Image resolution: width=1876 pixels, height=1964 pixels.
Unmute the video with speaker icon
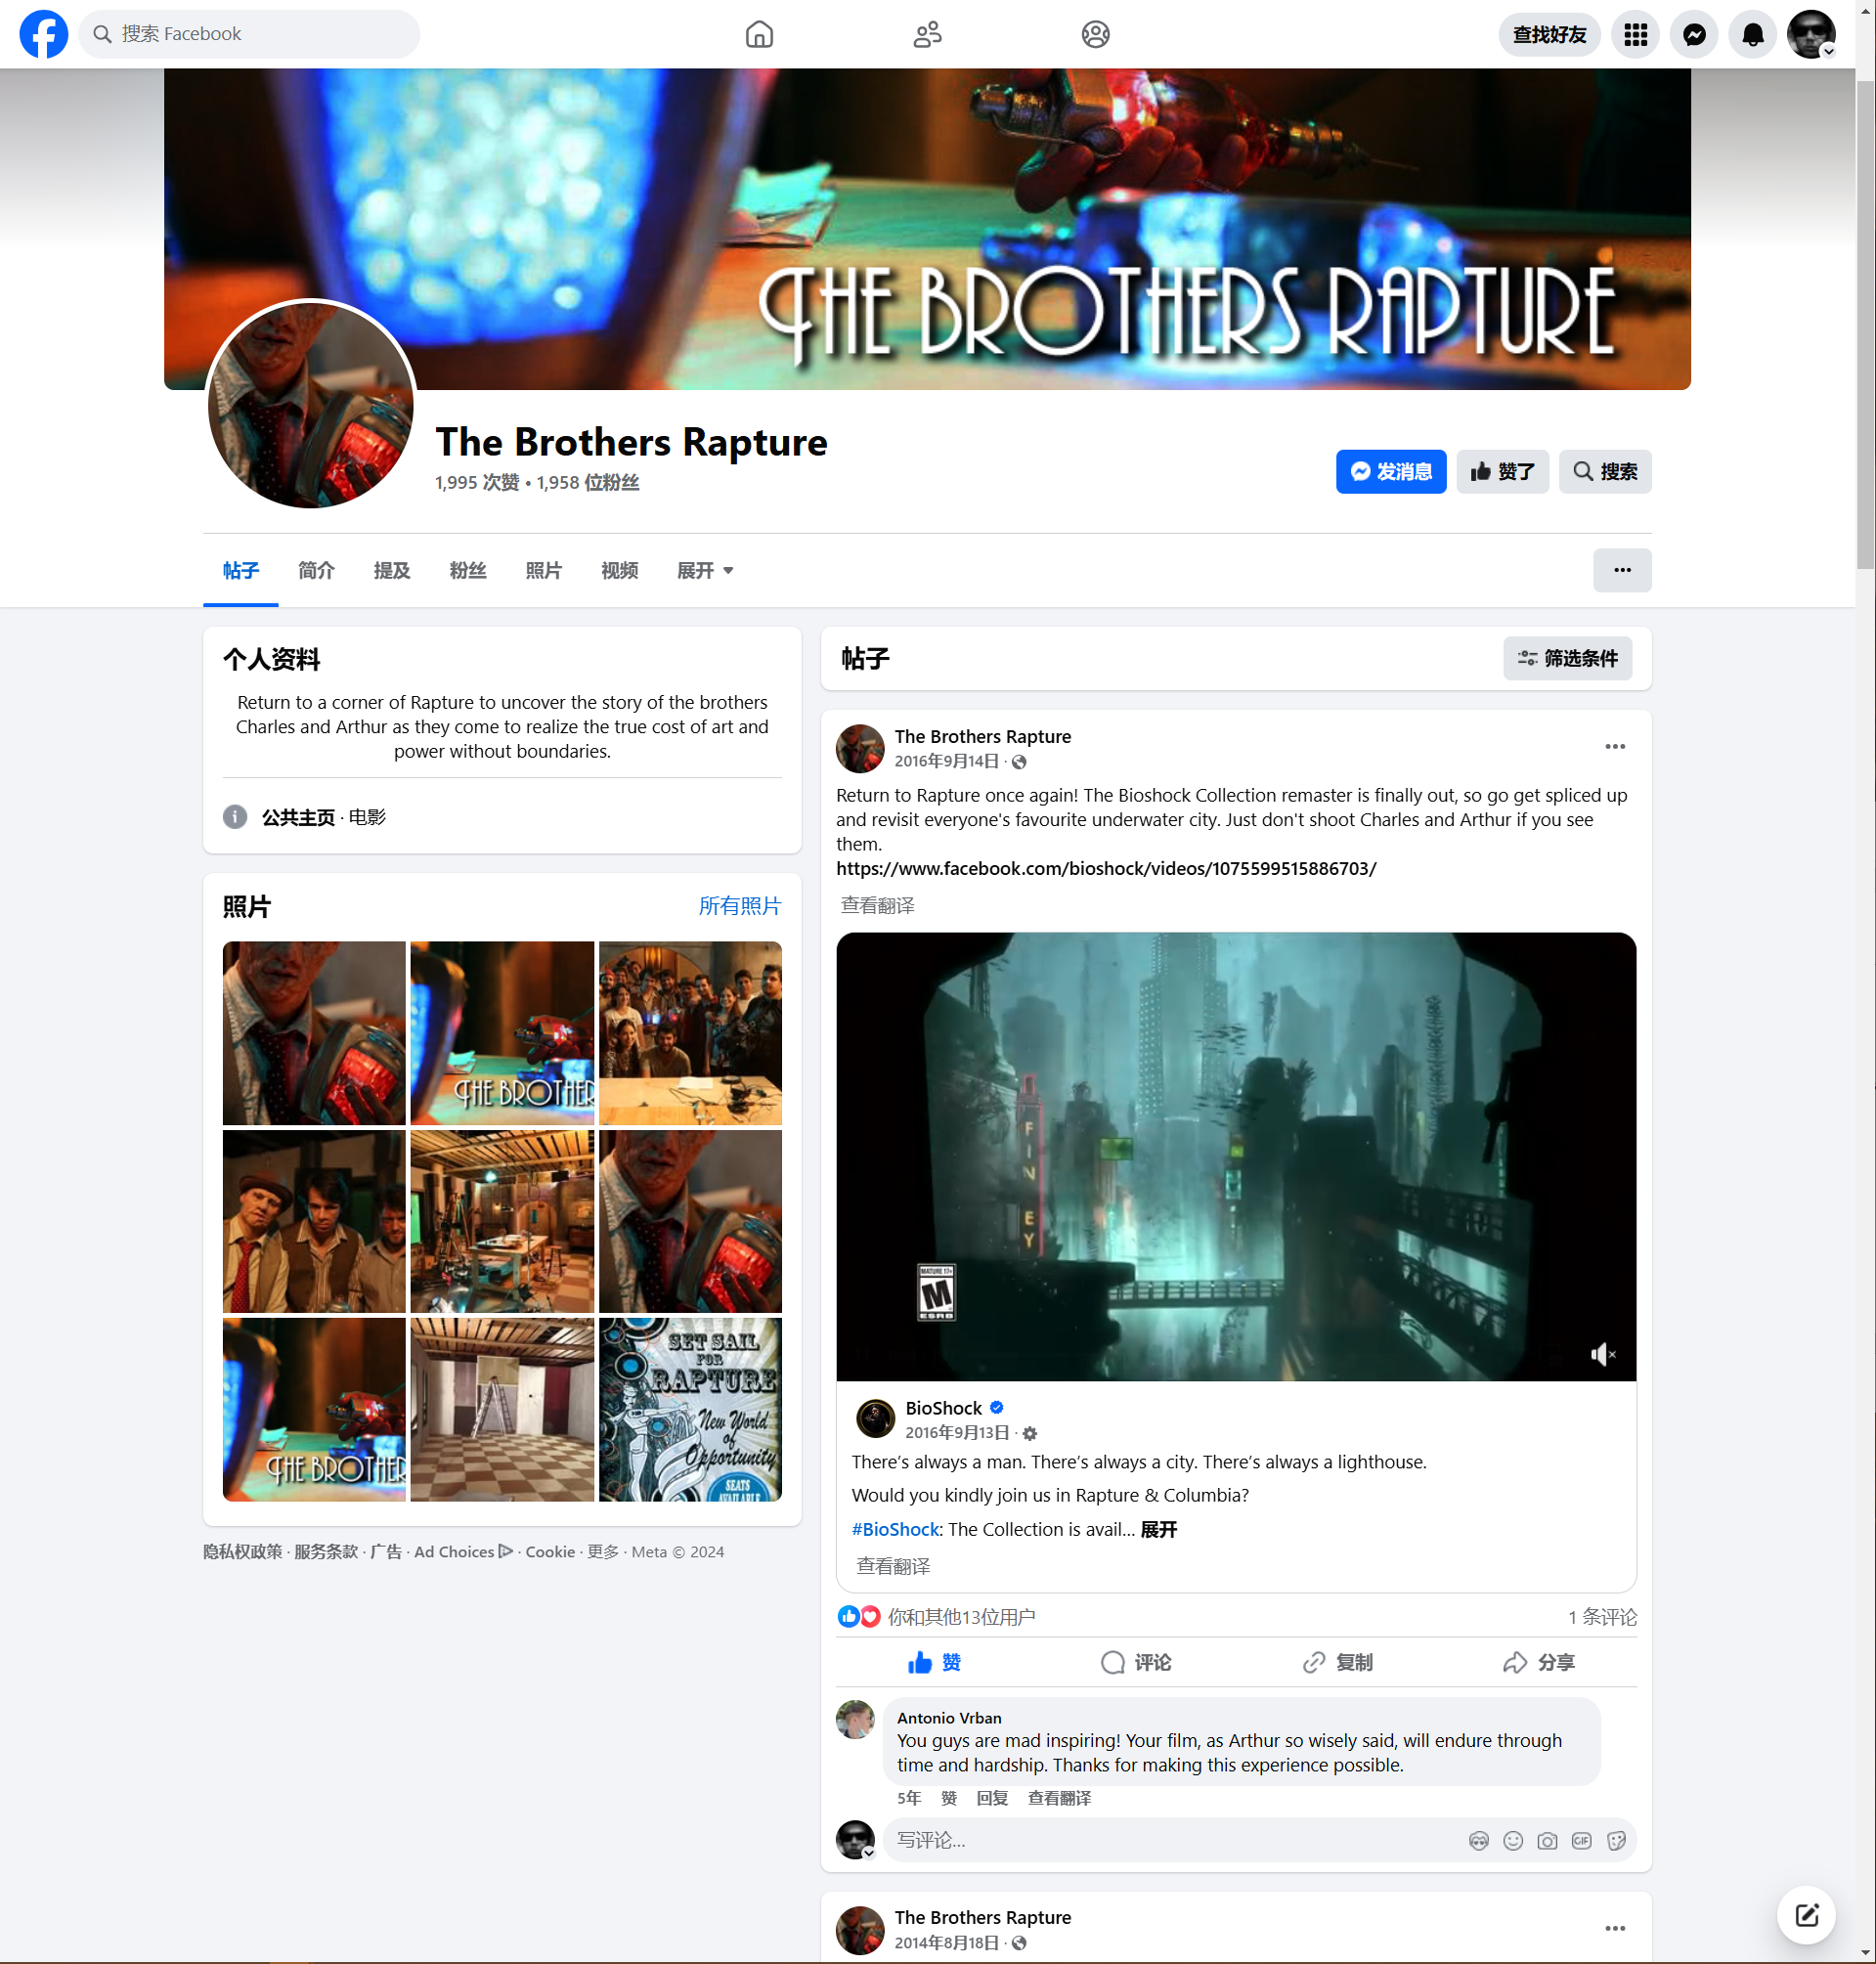point(1603,1354)
